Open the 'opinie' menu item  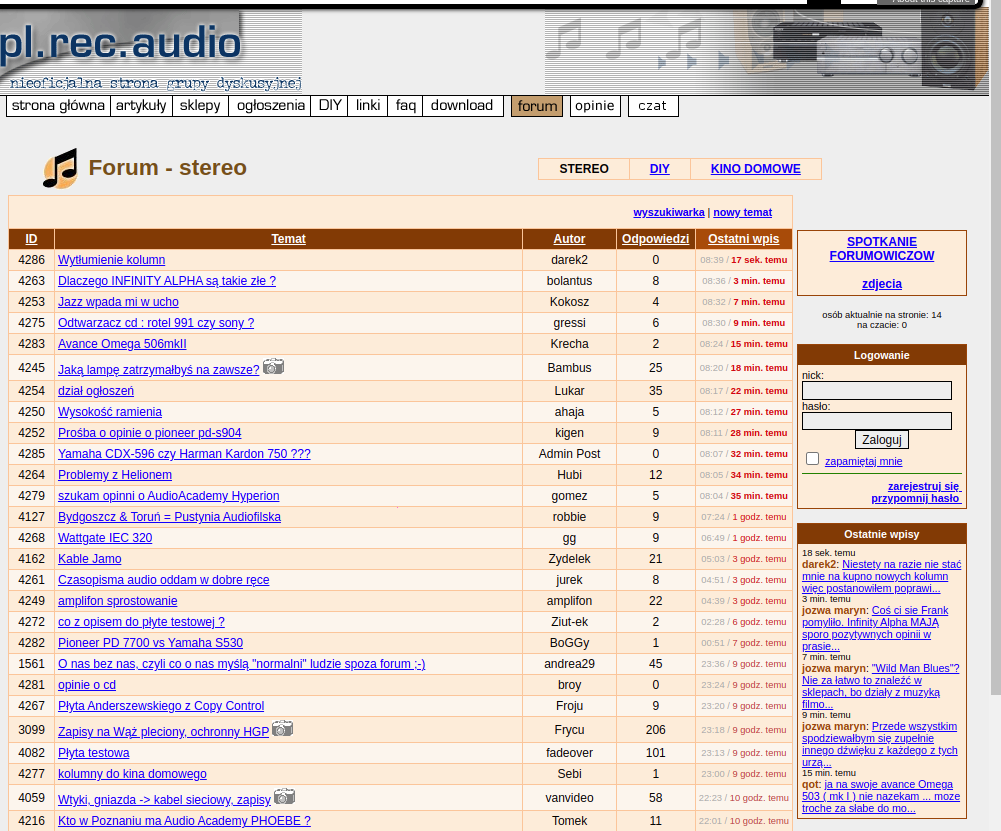(x=594, y=106)
